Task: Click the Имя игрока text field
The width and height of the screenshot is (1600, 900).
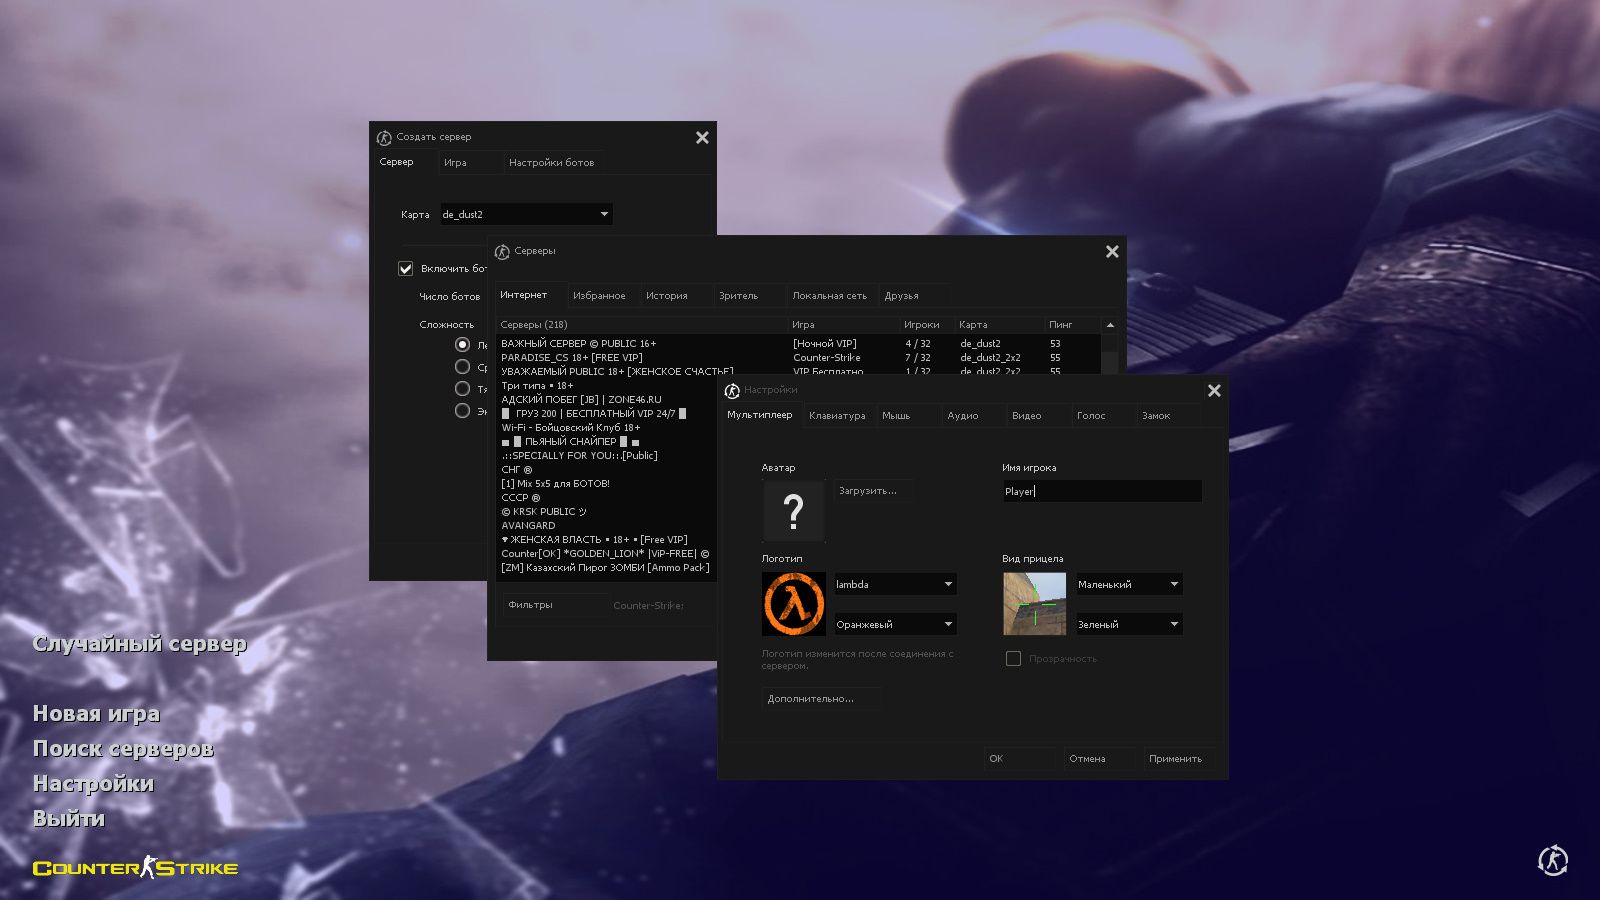Action: pyautogui.click(x=1101, y=491)
